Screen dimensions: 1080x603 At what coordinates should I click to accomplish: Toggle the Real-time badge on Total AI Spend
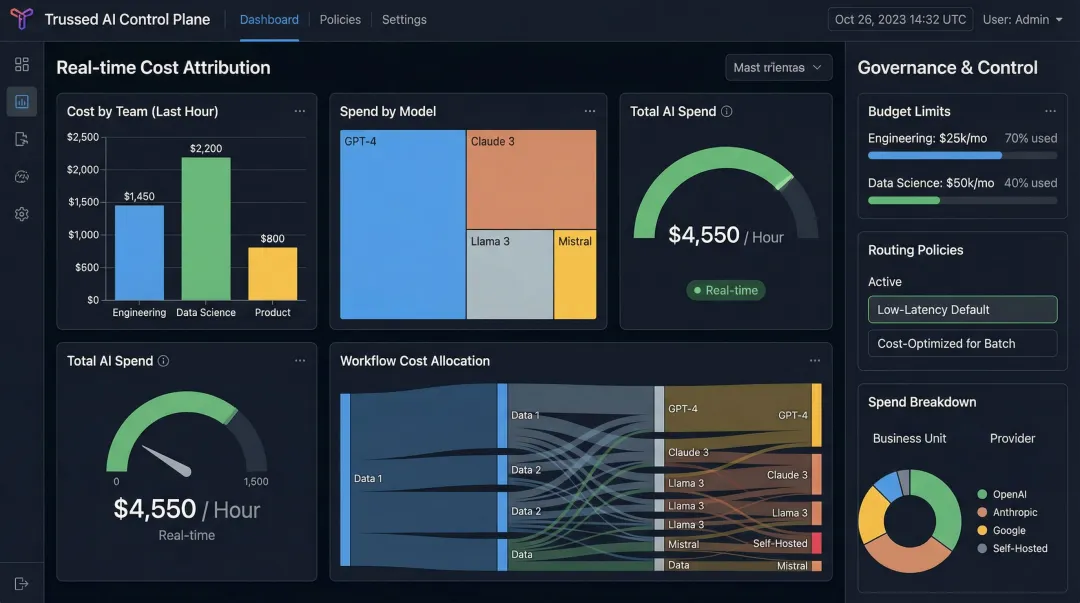pyautogui.click(x=725, y=290)
